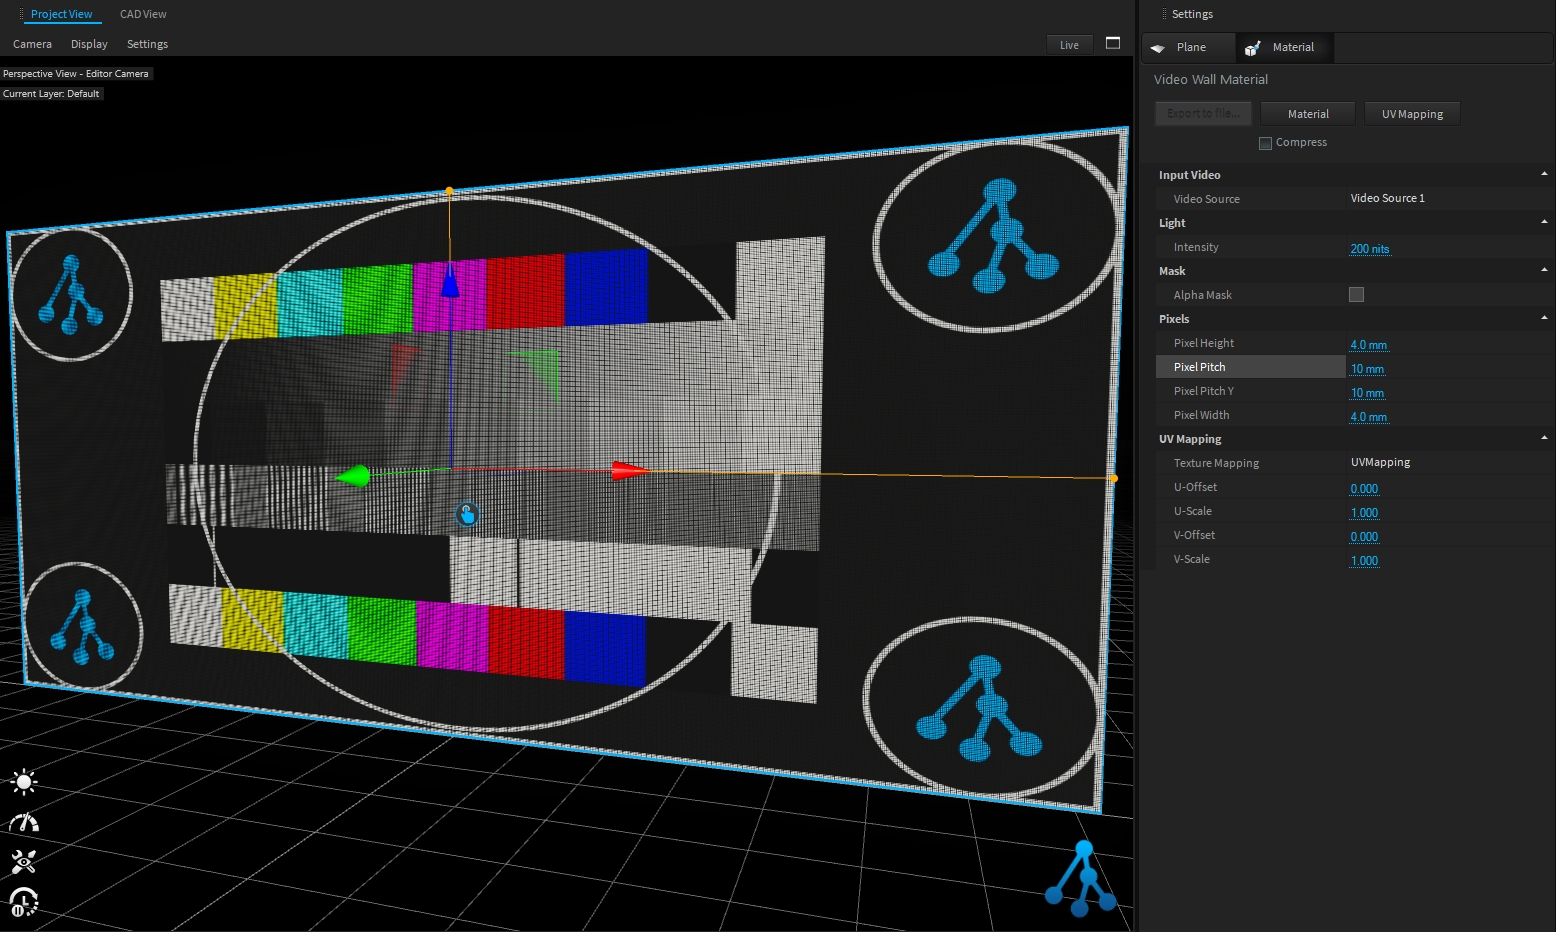Switch to the CAD View tab
The width and height of the screenshot is (1556, 932).
click(143, 14)
